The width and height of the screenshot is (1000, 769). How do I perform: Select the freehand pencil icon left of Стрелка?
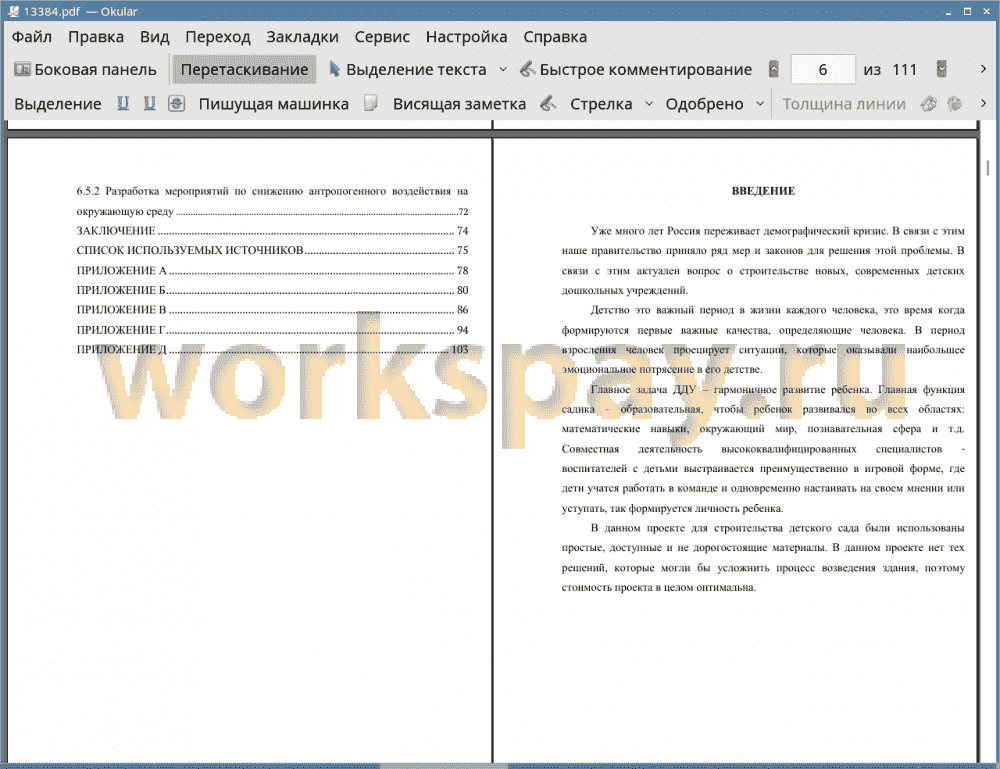click(x=548, y=103)
